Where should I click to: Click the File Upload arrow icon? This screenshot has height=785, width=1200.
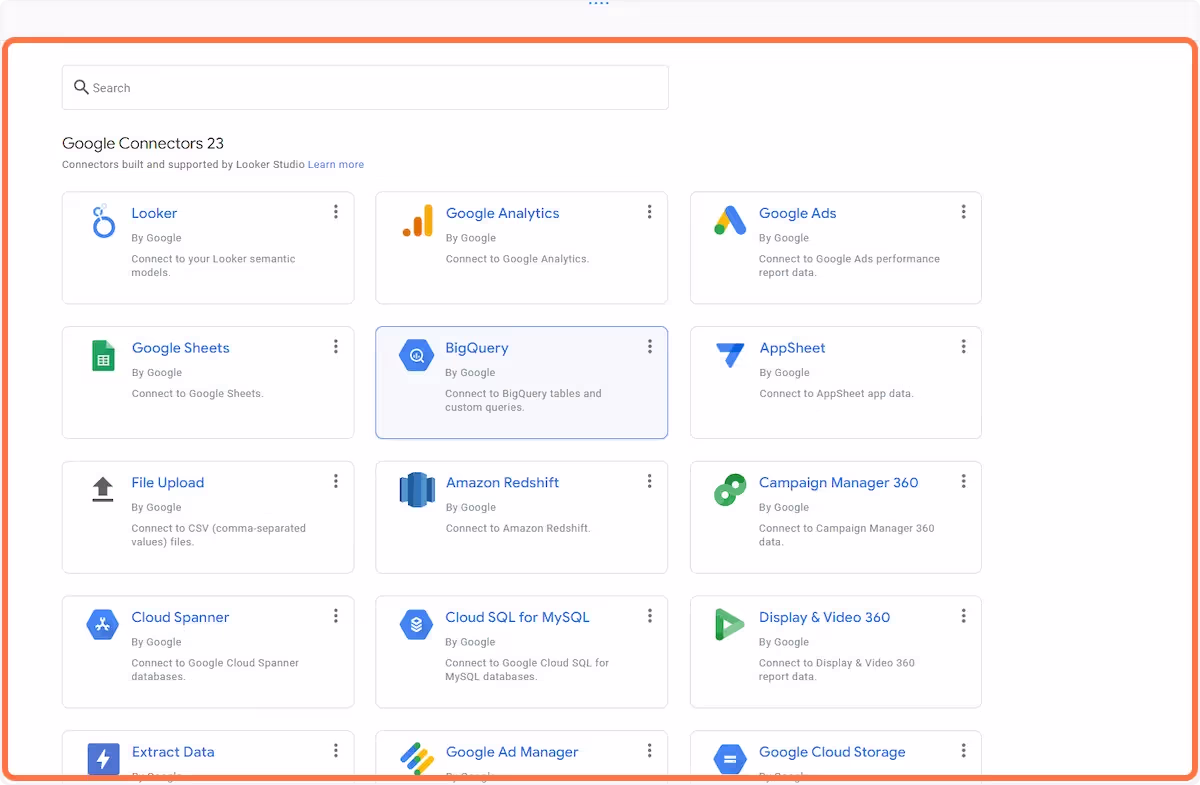(103, 489)
